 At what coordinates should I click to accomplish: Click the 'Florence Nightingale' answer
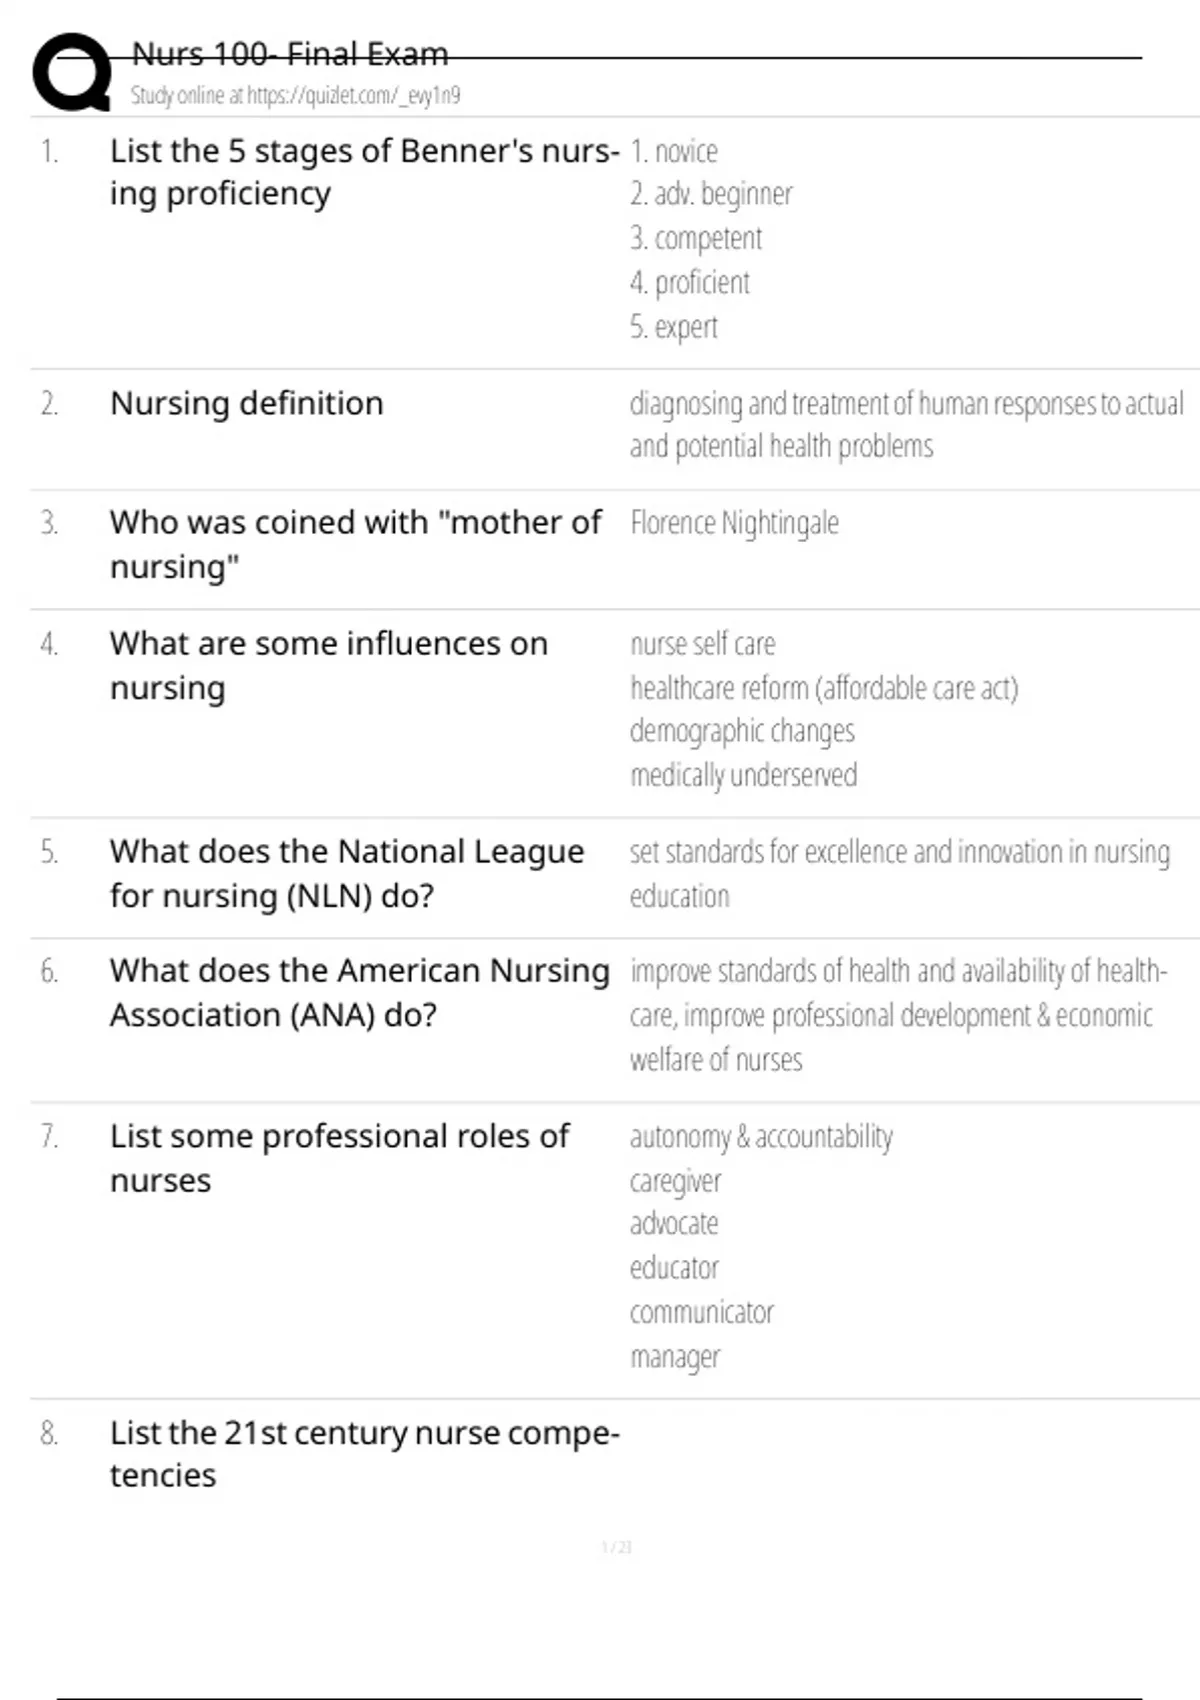[x=734, y=523]
